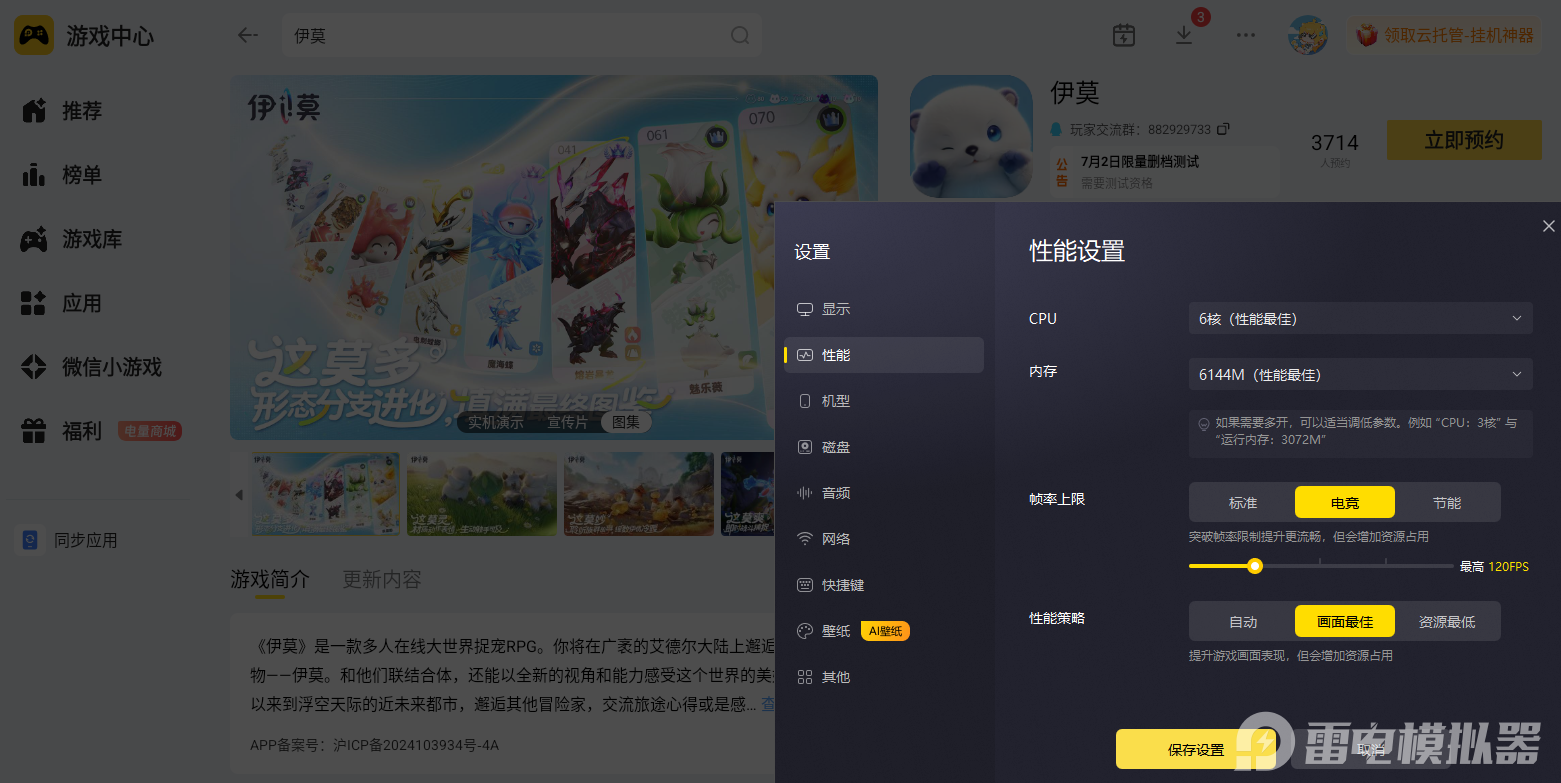Open the calendar reservation icon in top bar
1561x783 pixels.
[1124, 35]
